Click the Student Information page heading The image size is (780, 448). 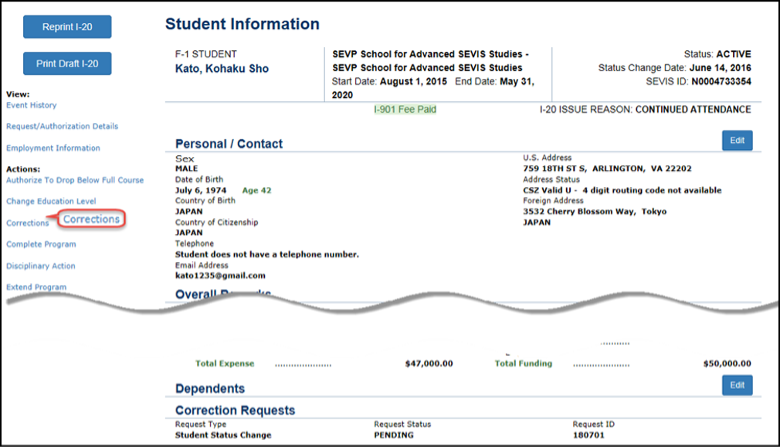(242, 24)
